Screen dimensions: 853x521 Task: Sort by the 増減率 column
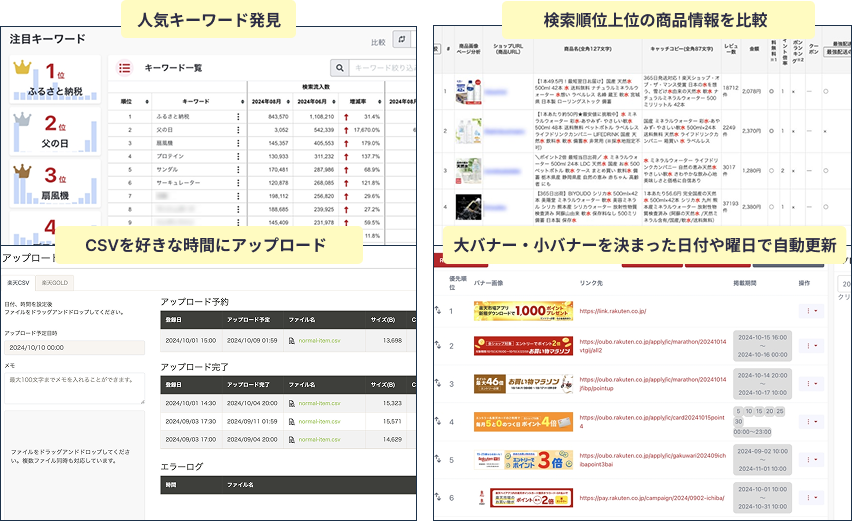pyautogui.click(x=380, y=102)
